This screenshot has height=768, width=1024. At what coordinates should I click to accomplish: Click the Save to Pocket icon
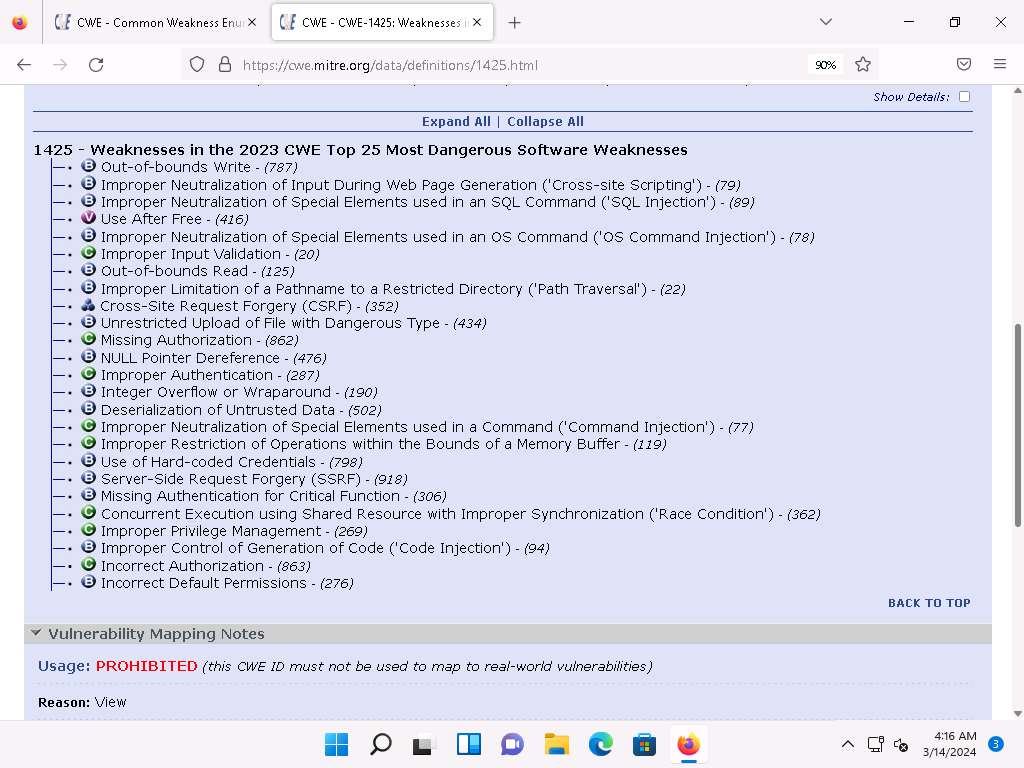(x=964, y=64)
